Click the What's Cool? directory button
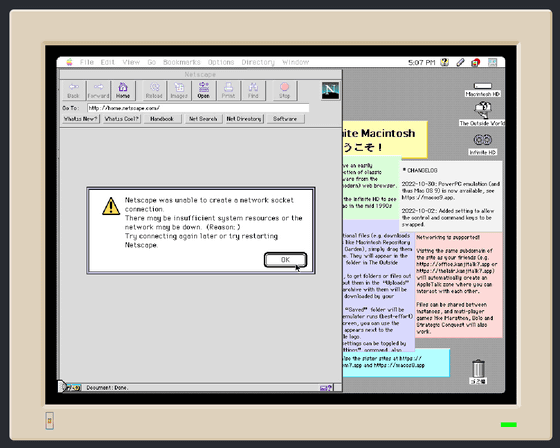This screenshot has width=560, height=448. 122,119
